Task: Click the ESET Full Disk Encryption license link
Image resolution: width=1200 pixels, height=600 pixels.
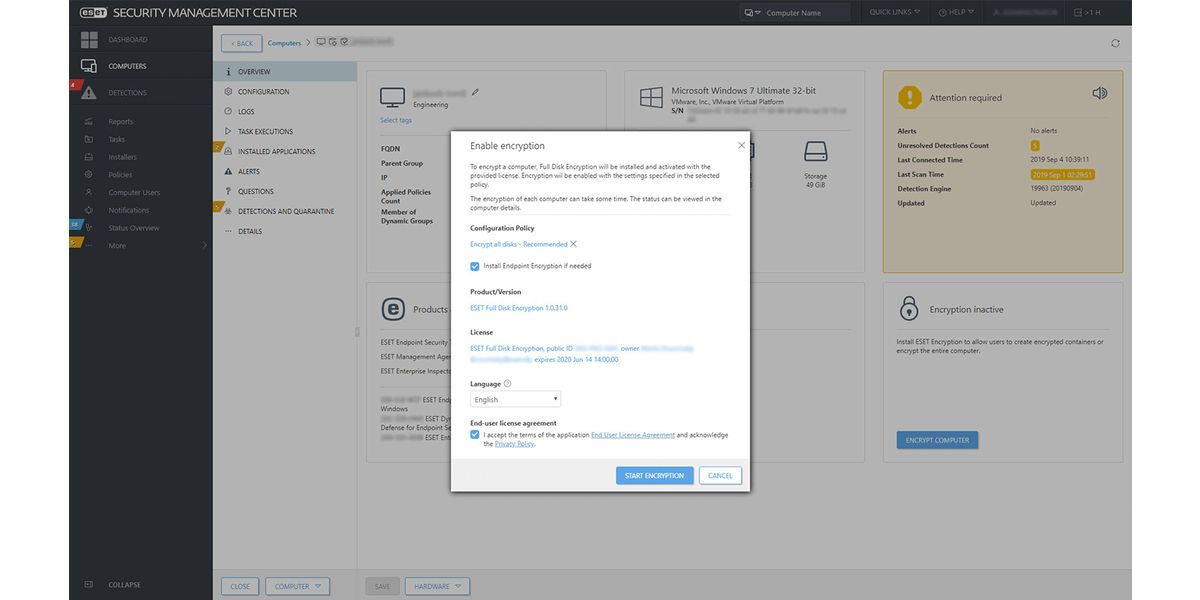Action: click(x=582, y=354)
